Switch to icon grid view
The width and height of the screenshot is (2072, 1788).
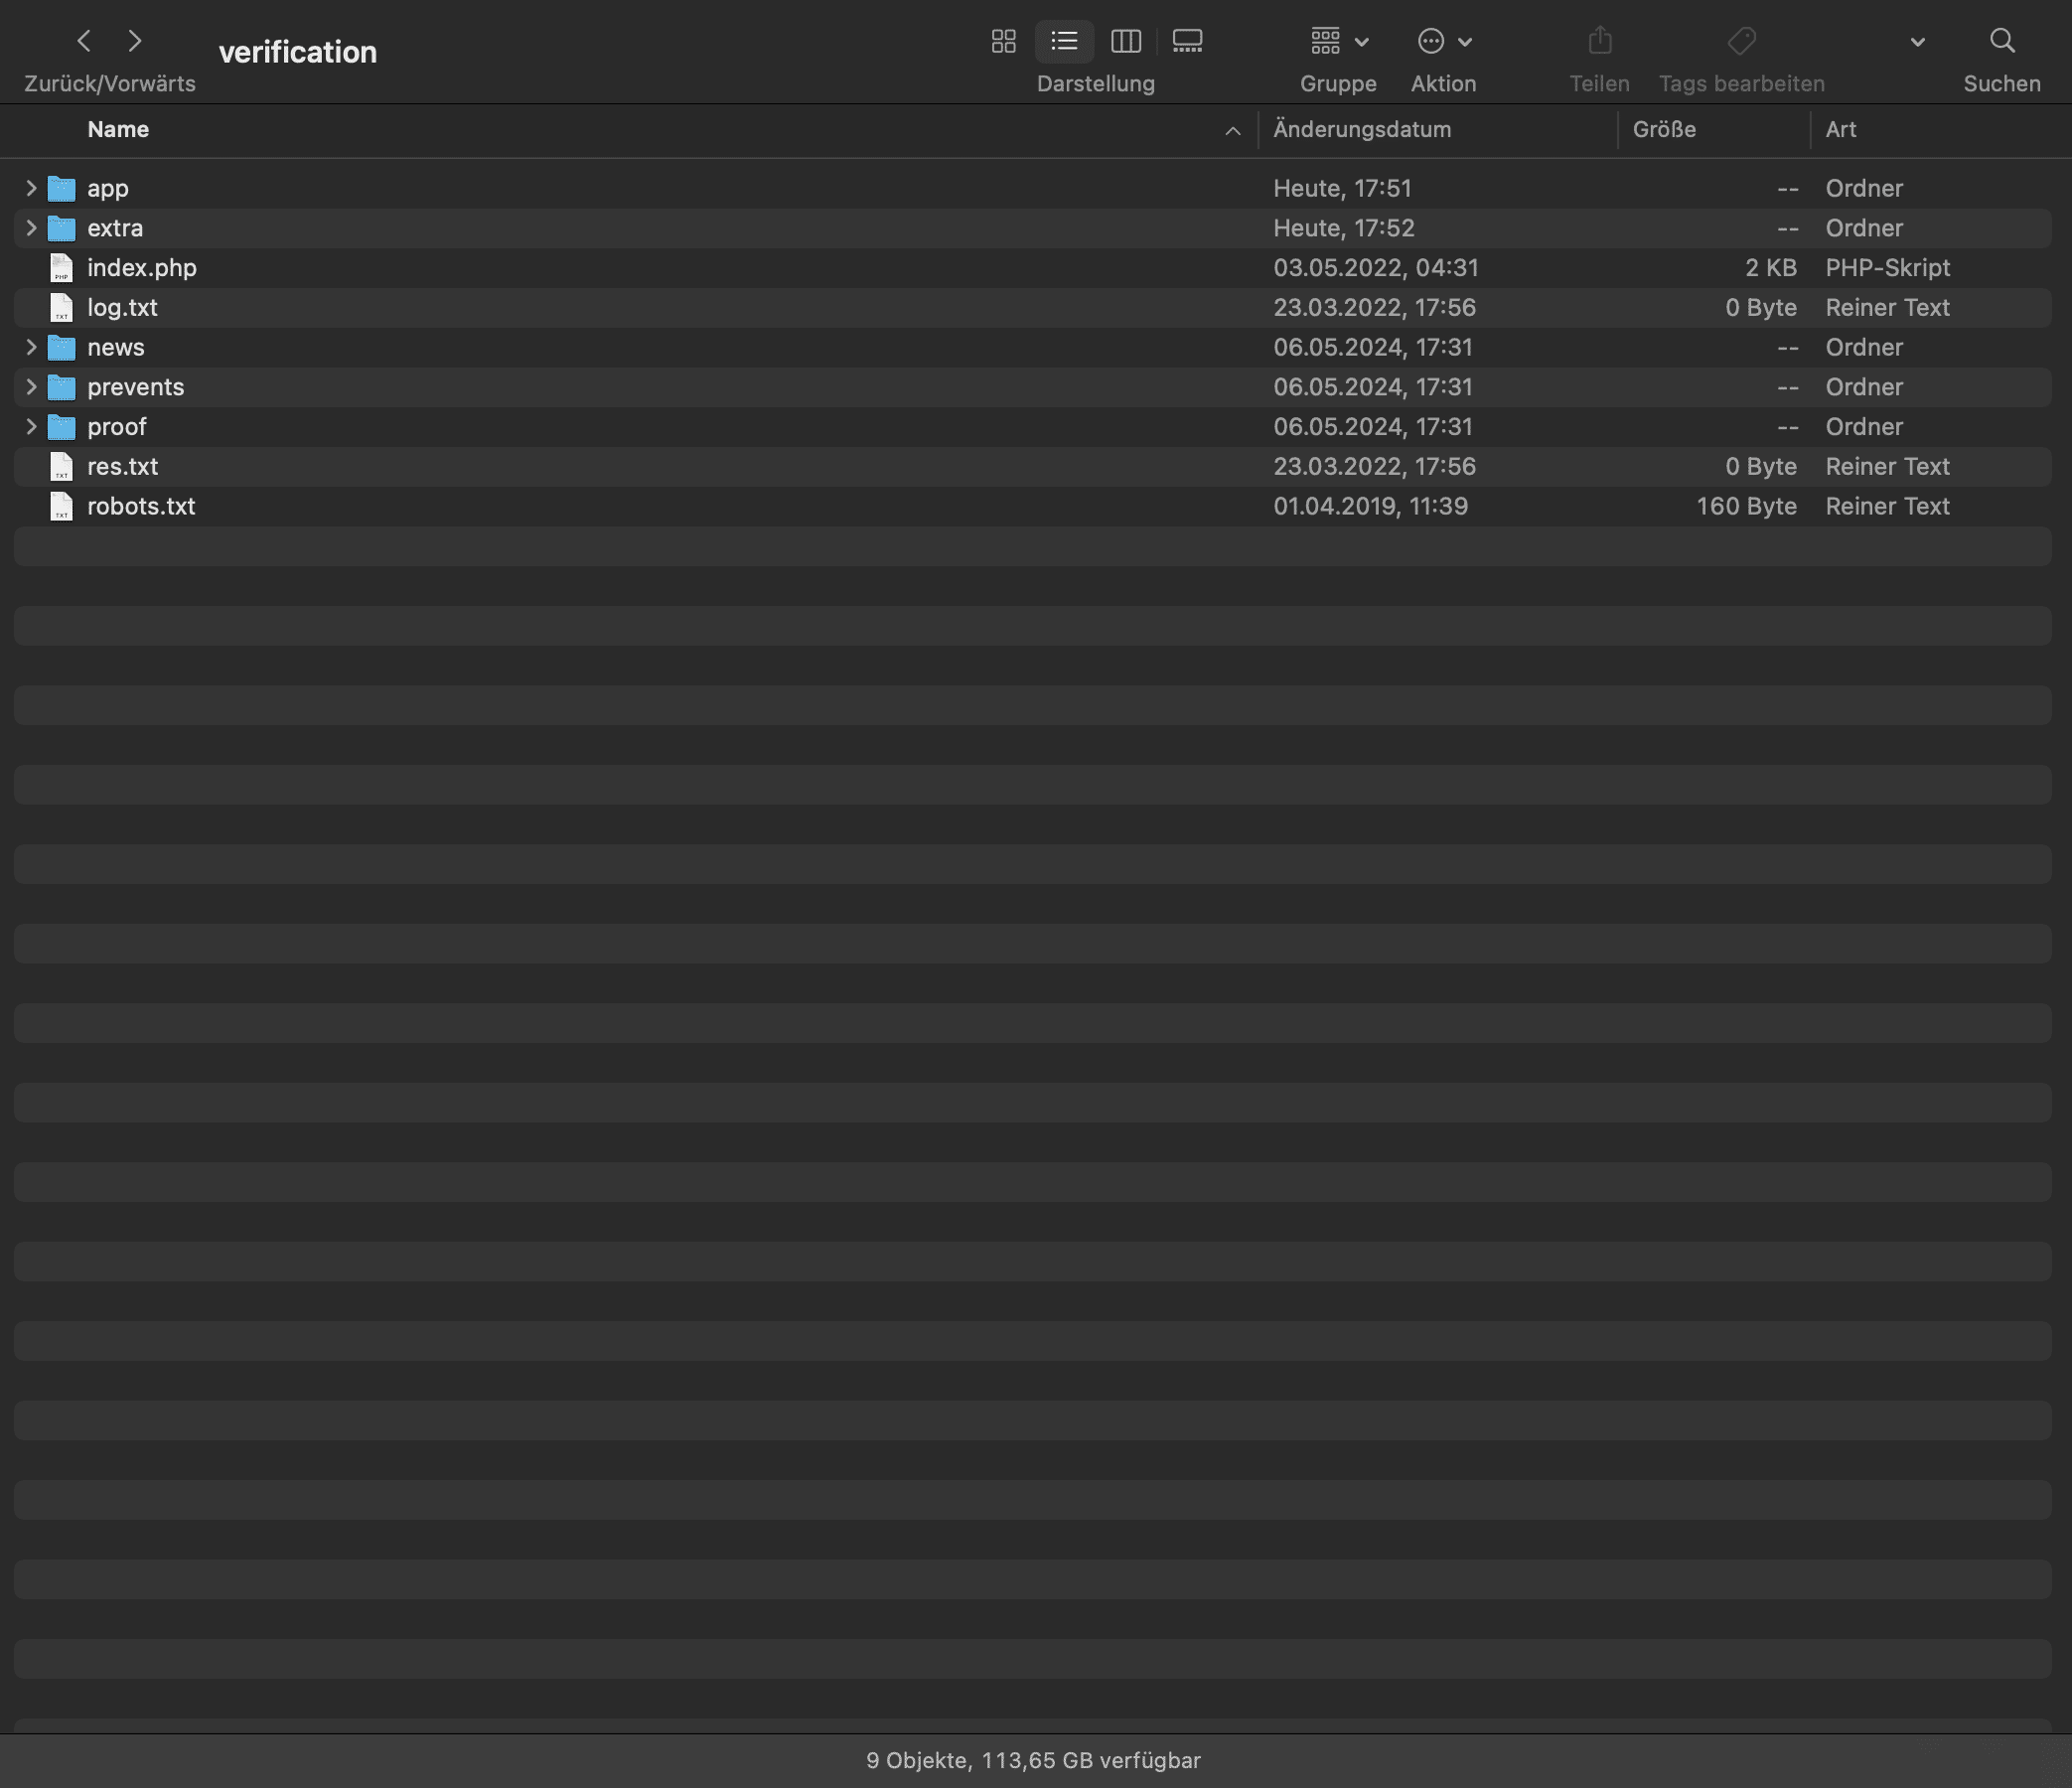(1003, 41)
